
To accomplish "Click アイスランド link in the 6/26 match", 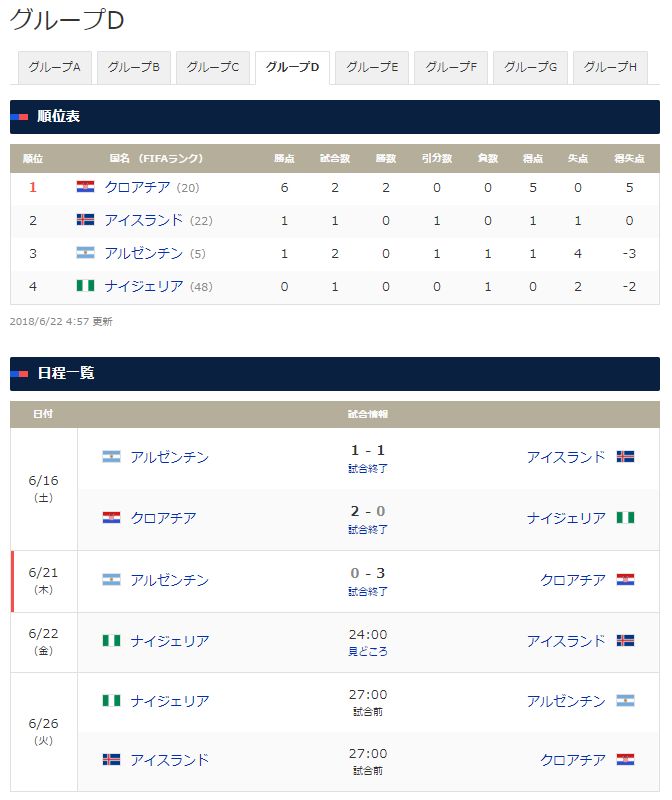I will 170,760.
